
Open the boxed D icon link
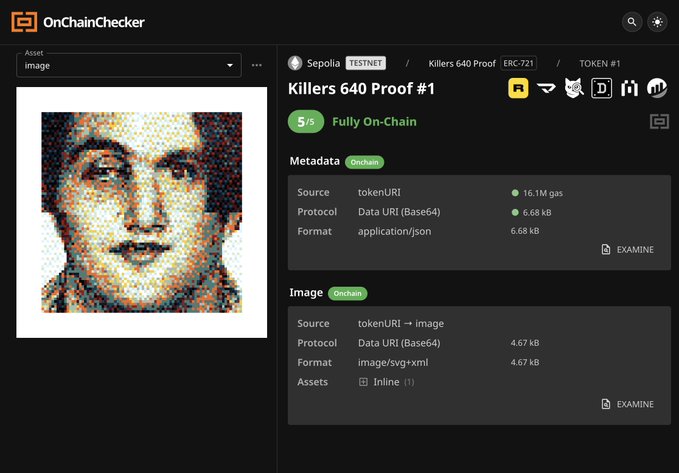(601, 88)
